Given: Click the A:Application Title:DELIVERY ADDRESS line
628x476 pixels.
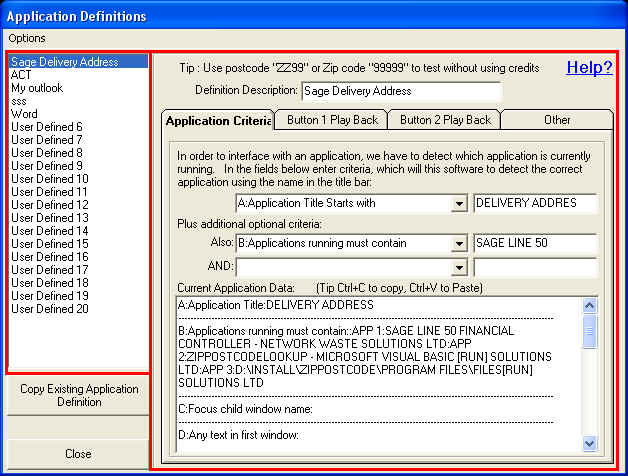Looking at the screenshot, I should 276,305.
